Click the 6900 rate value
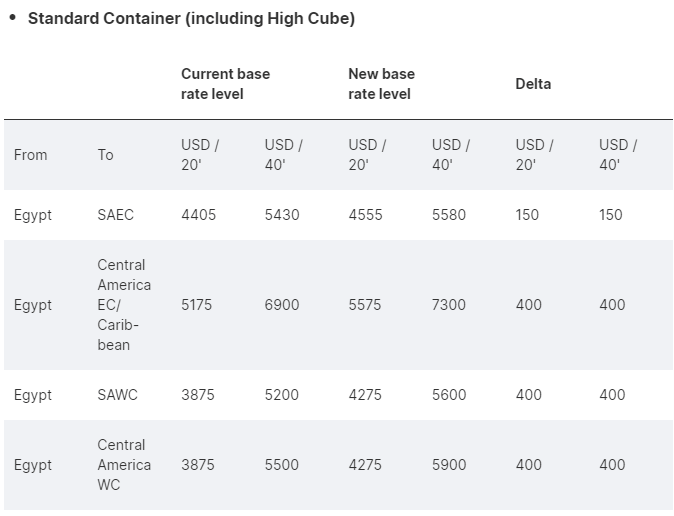This screenshot has width=674, height=516. [281, 305]
